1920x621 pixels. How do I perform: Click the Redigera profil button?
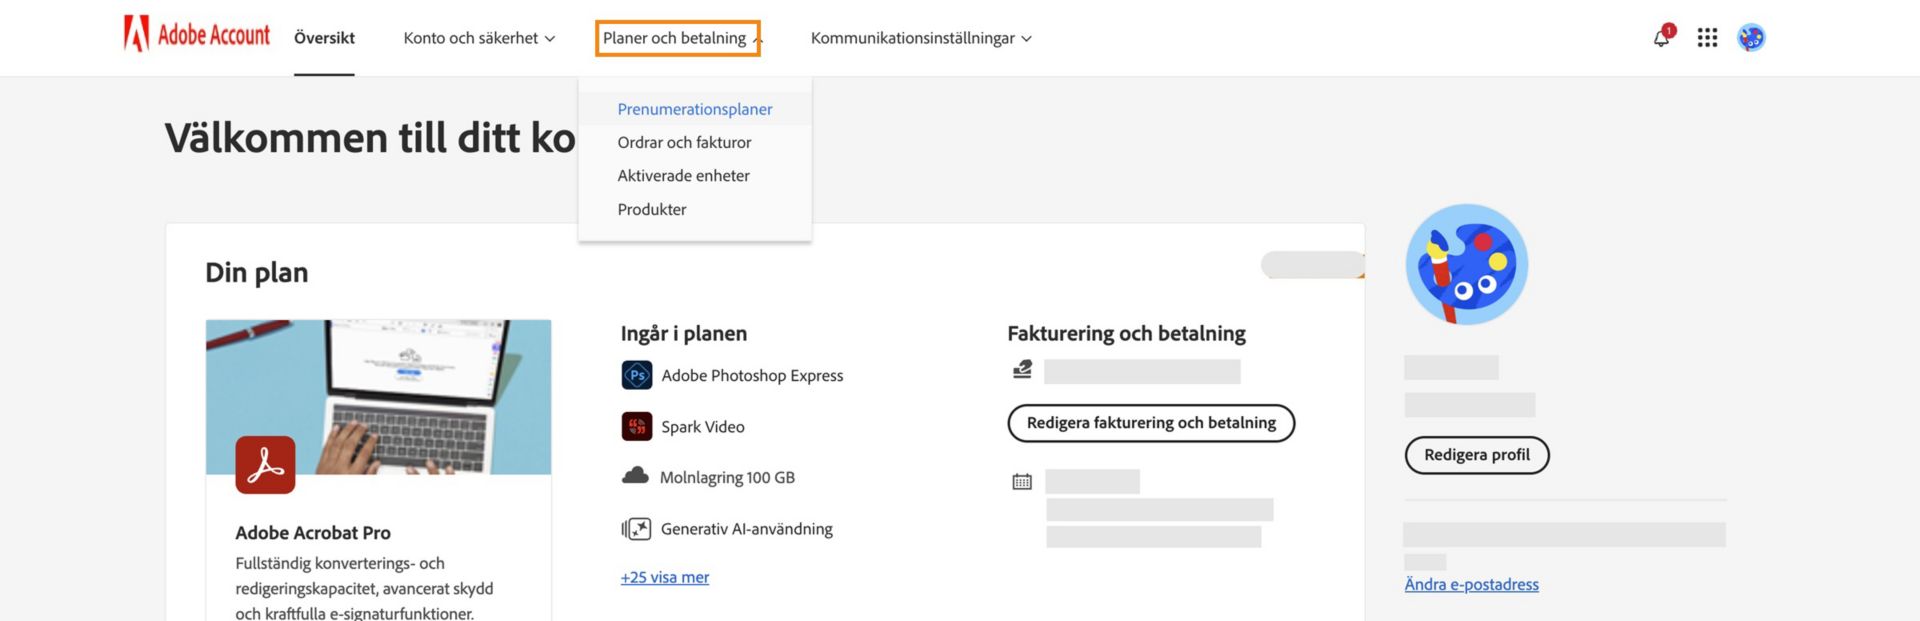pyautogui.click(x=1477, y=455)
